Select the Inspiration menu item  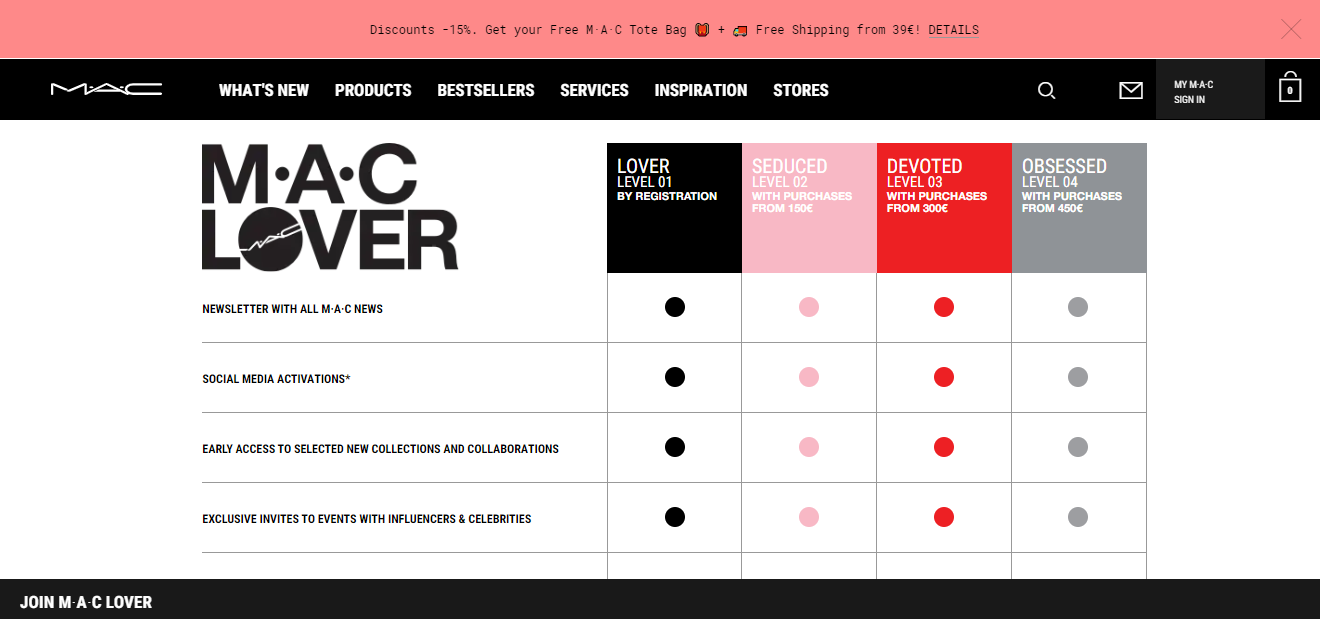tap(700, 90)
